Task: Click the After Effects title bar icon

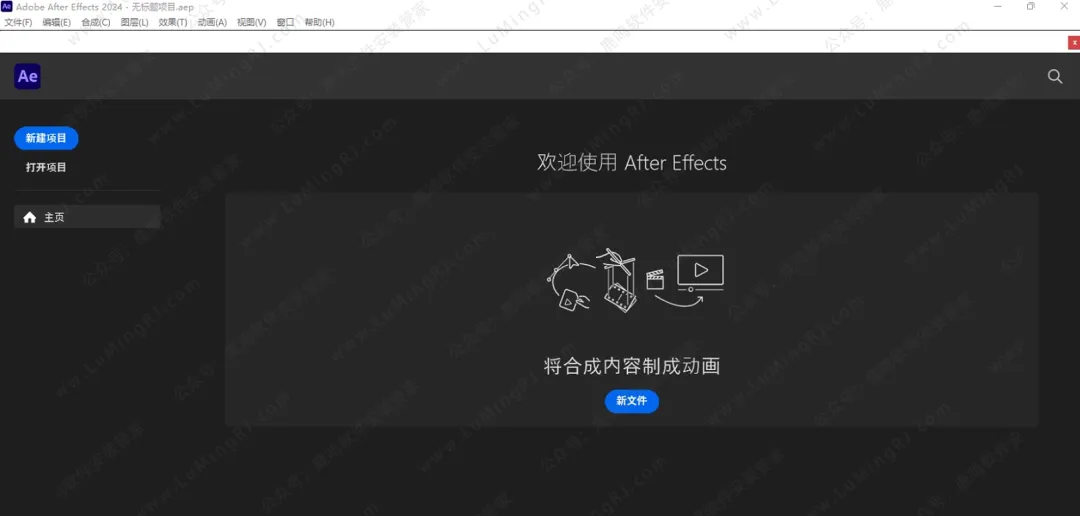Action: (7, 6)
